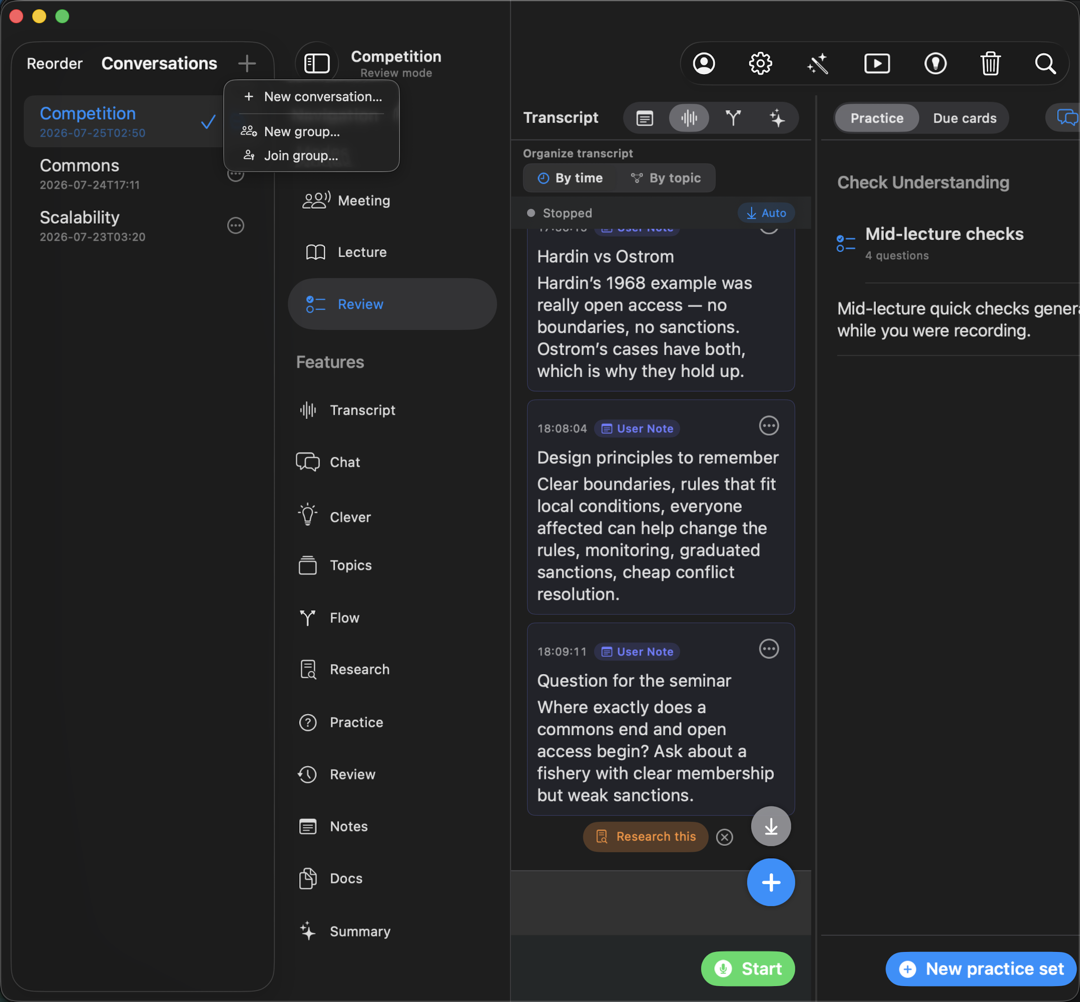Open Chat in the Features list
This screenshot has height=1002, width=1080.
(329, 462)
